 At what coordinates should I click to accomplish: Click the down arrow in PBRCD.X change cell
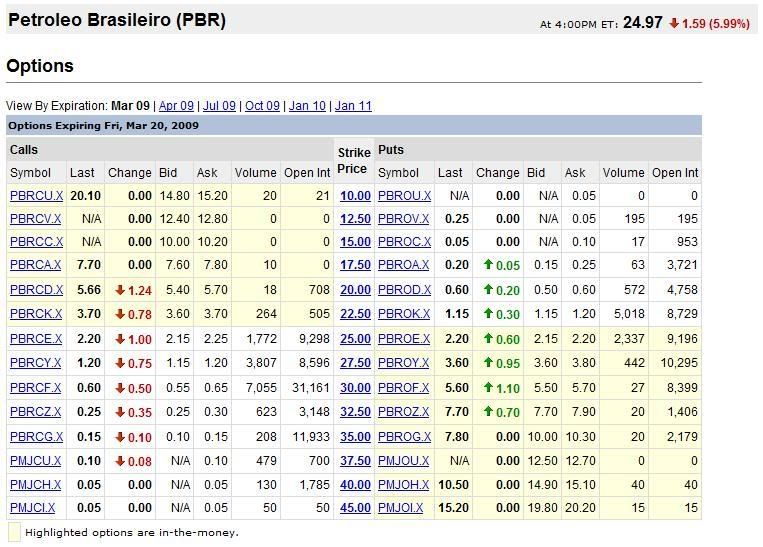coord(120,290)
